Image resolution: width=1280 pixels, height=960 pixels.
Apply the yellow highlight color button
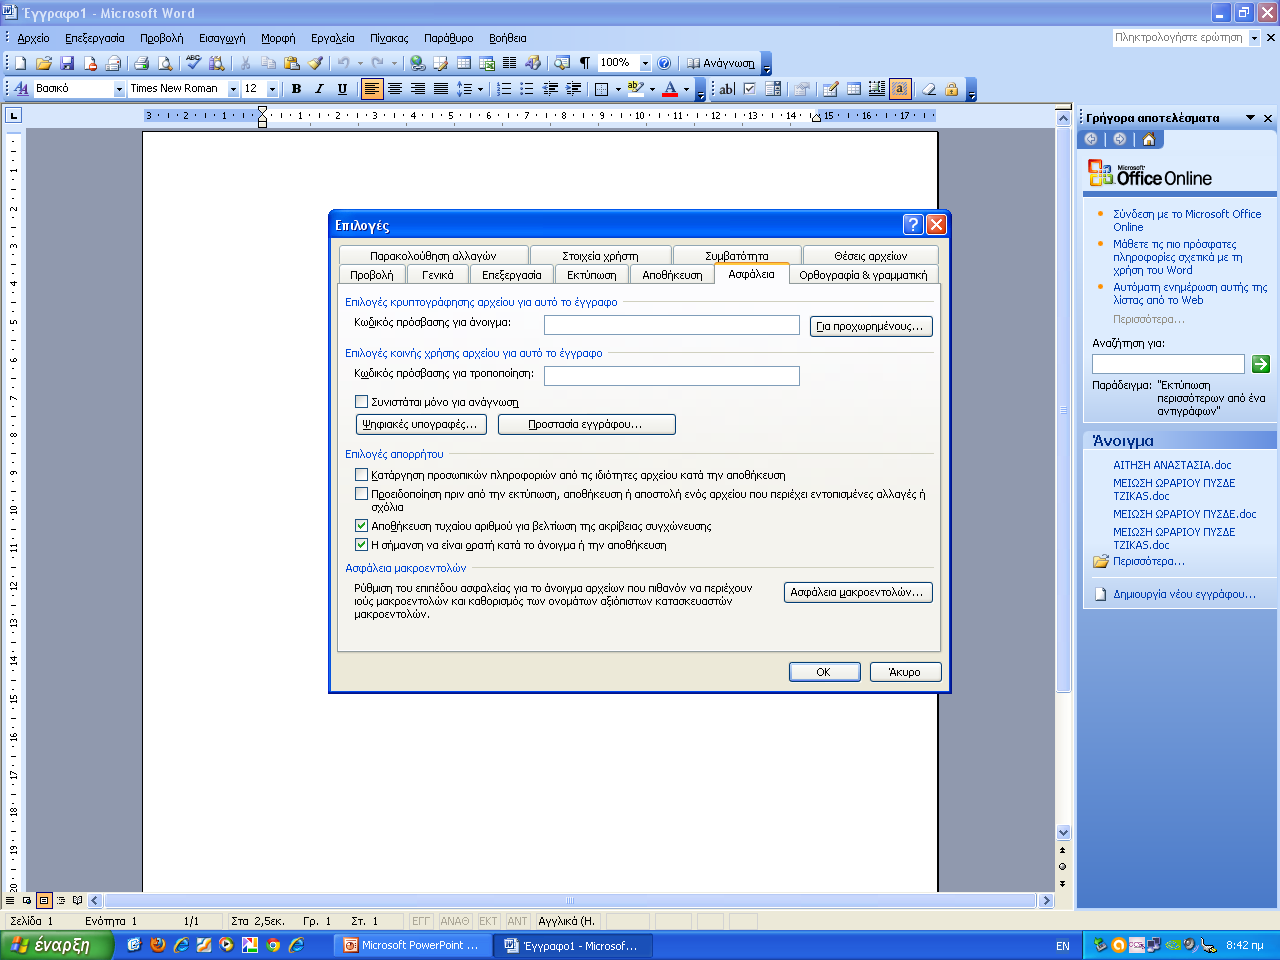click(636, 89)
